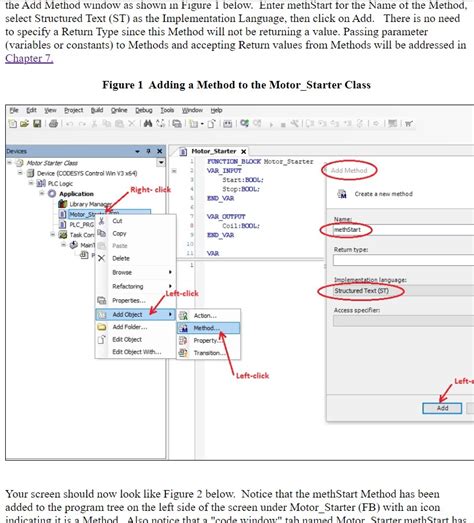The width and height of the screenshot is (474, 523).
Task: Click the Print toolbar icon
Action: click(53, 124)
